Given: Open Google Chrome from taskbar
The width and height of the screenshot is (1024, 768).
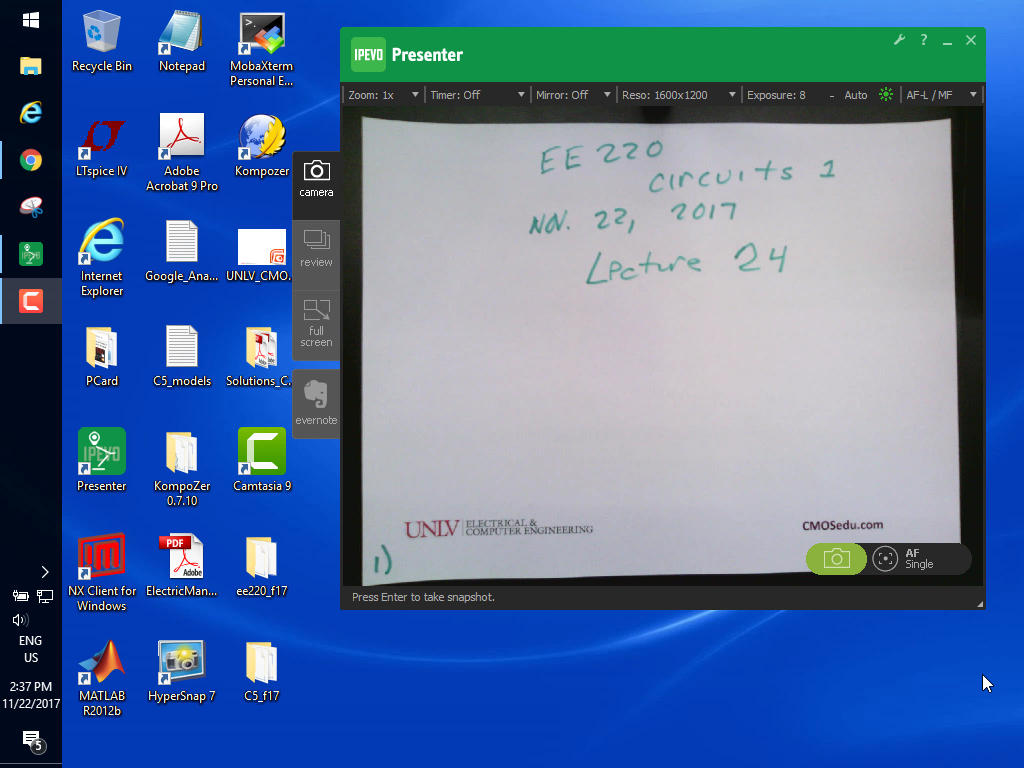Looking at the screenshot, I should click(31, 160).
